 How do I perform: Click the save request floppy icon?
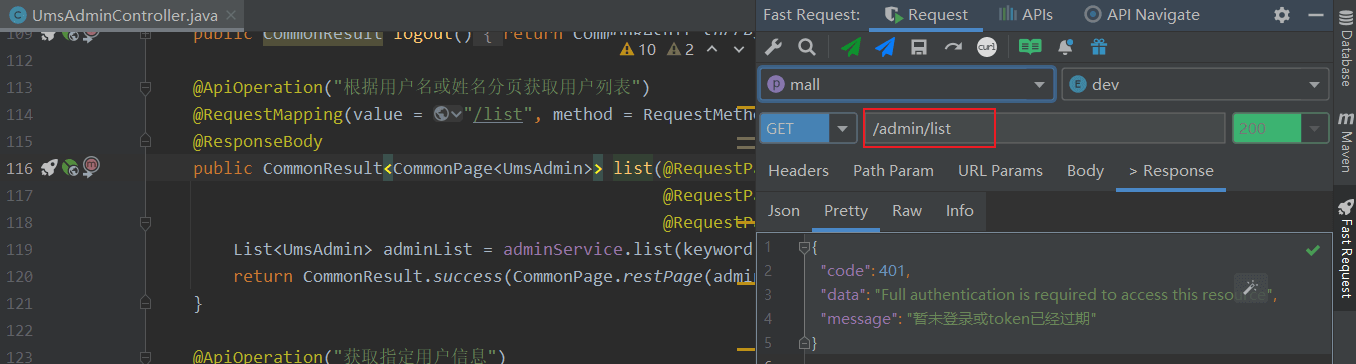pos(919,47)
